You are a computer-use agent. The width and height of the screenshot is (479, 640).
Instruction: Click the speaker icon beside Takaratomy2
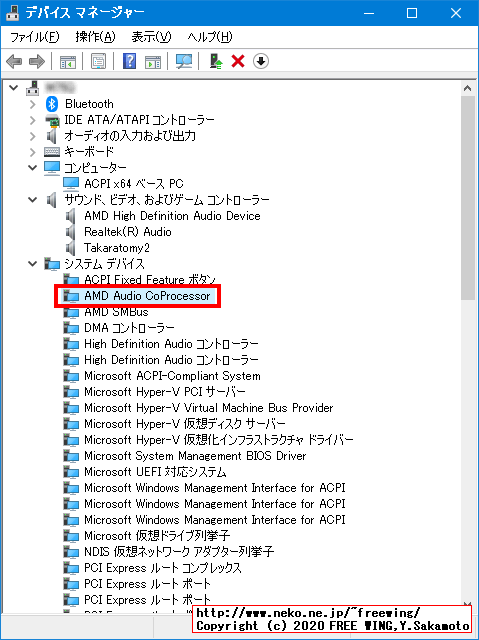pos(71,248)
